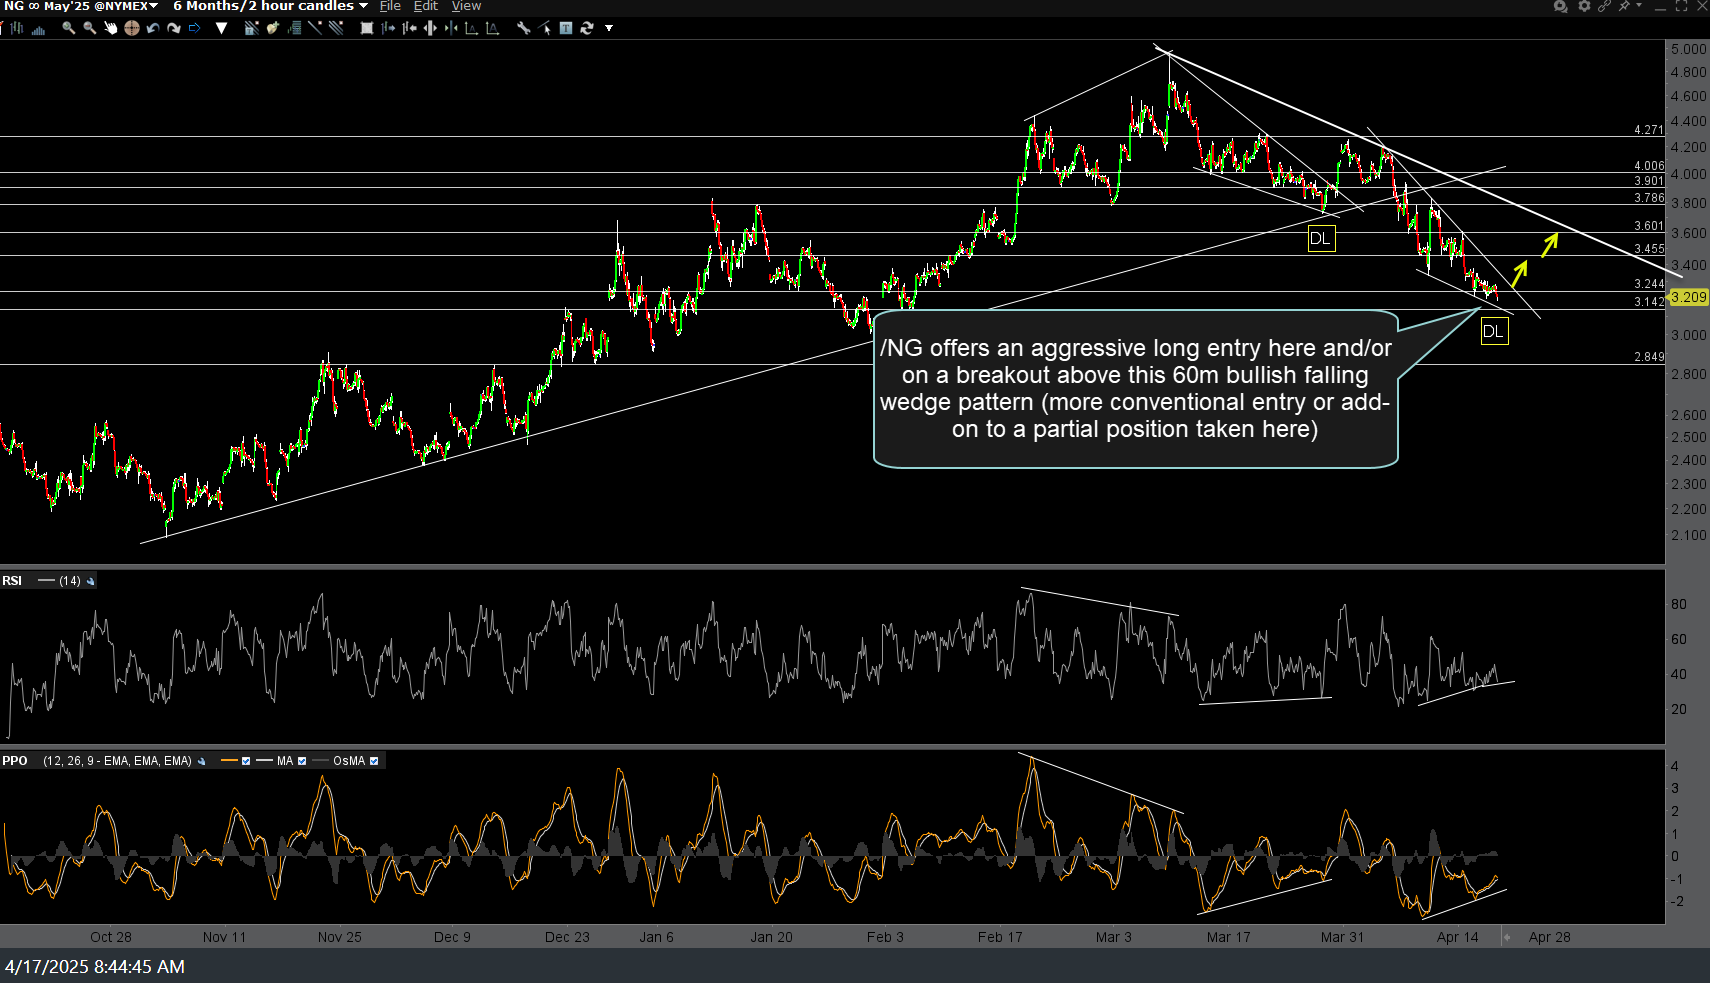This screenshot has width=1710, height=983.
Task: Toggle the PPO orange line checkbox
Action: (x=246, y=761)
